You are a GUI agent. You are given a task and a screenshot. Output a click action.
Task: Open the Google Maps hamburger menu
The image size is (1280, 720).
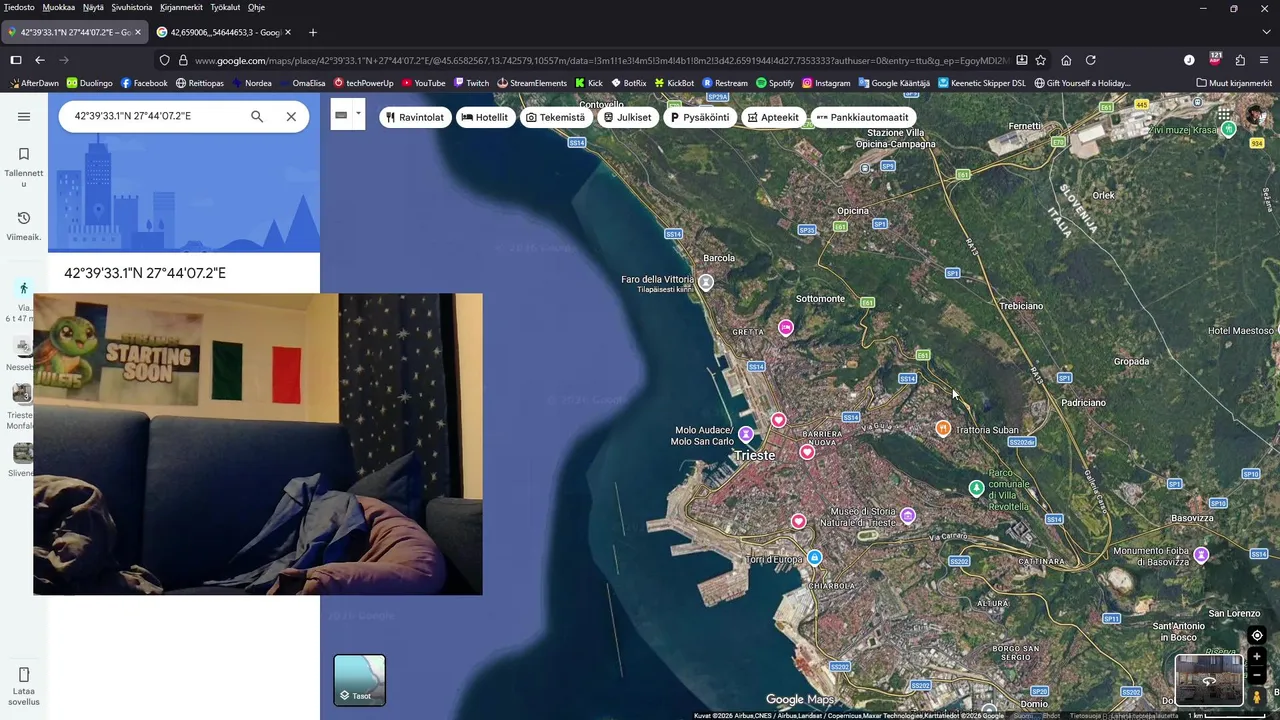pos(24,117)
